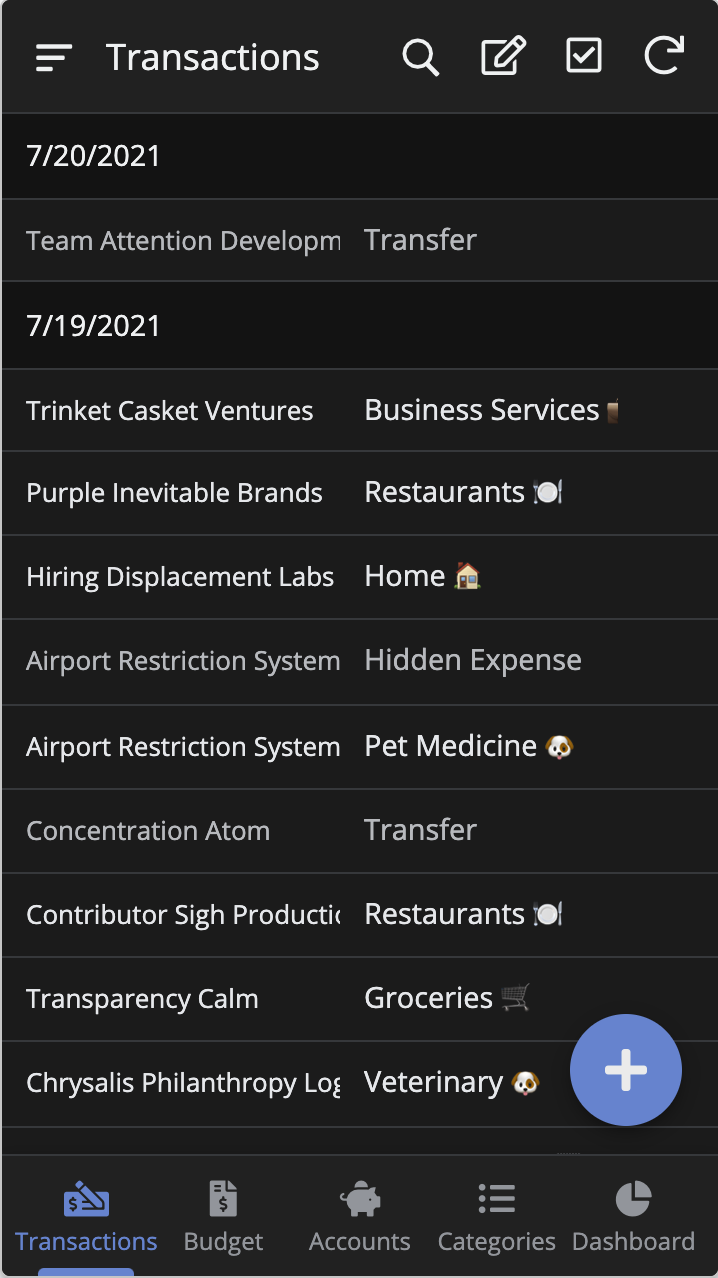This screenshot has height=1278, width=718.
Task: Click the Pet Medicine category
Action: pos(451,746)
